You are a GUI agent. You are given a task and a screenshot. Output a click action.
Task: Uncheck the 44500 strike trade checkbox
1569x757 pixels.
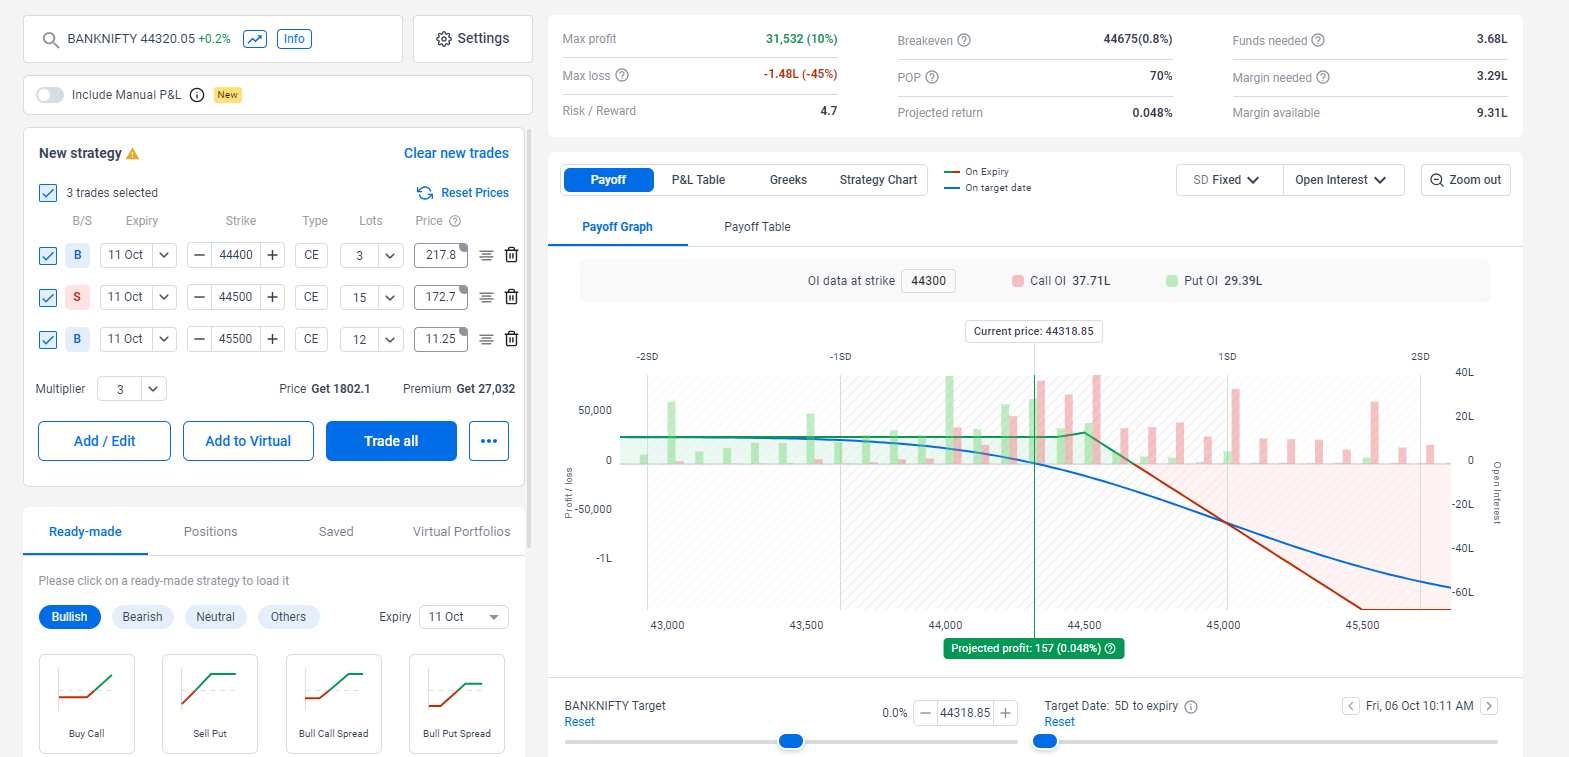pos(48,298)
